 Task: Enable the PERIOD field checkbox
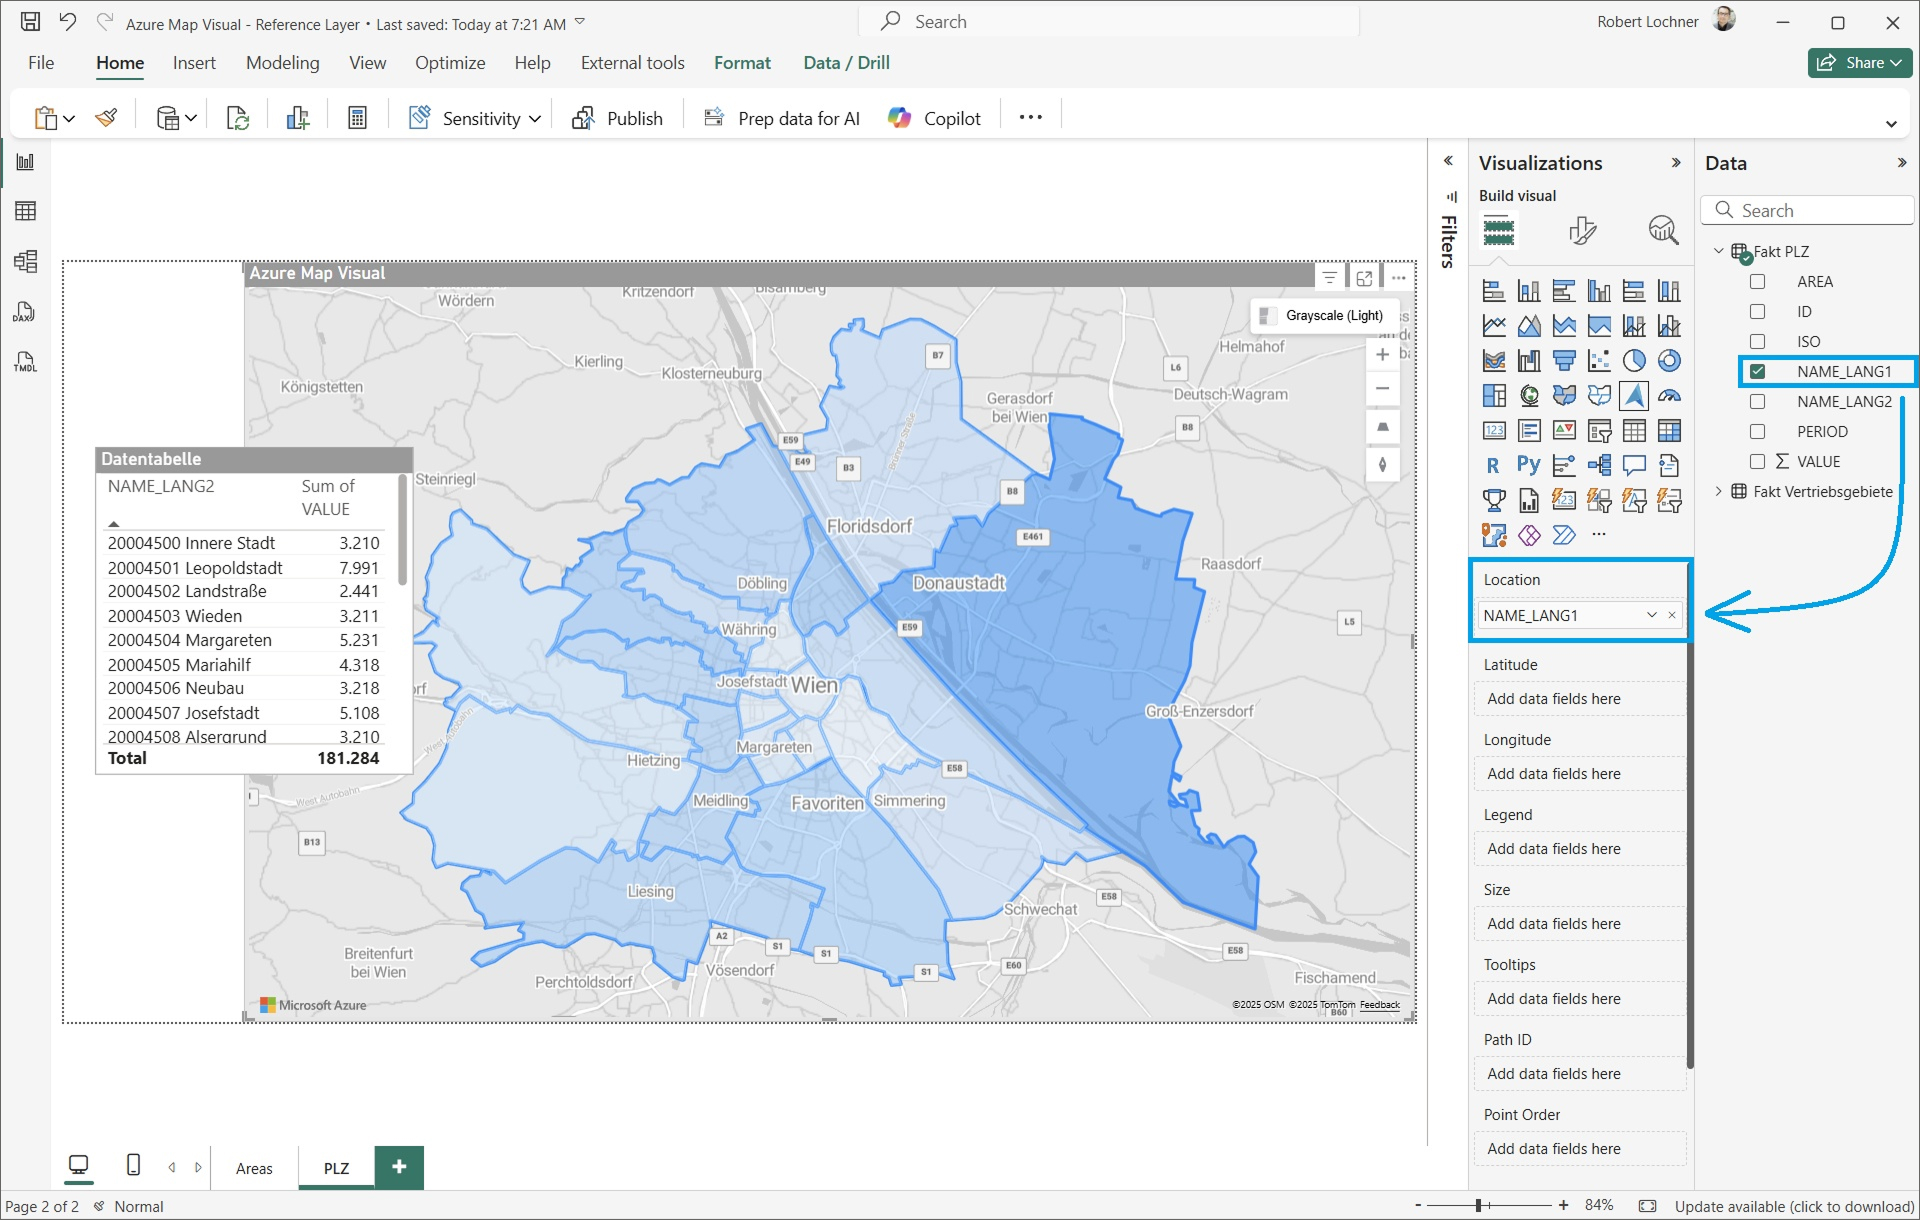[1757, 431]
